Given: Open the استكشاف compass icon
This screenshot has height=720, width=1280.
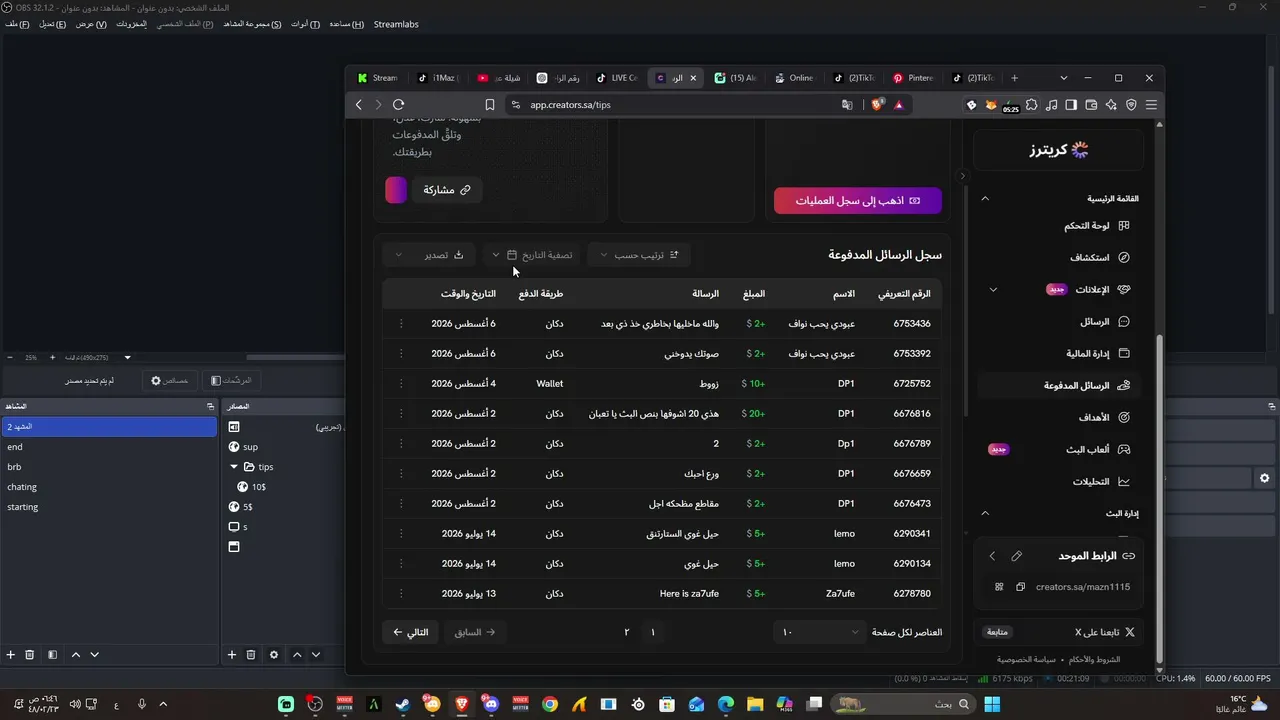Looking at the screenshot, I should pos(1124,258).
